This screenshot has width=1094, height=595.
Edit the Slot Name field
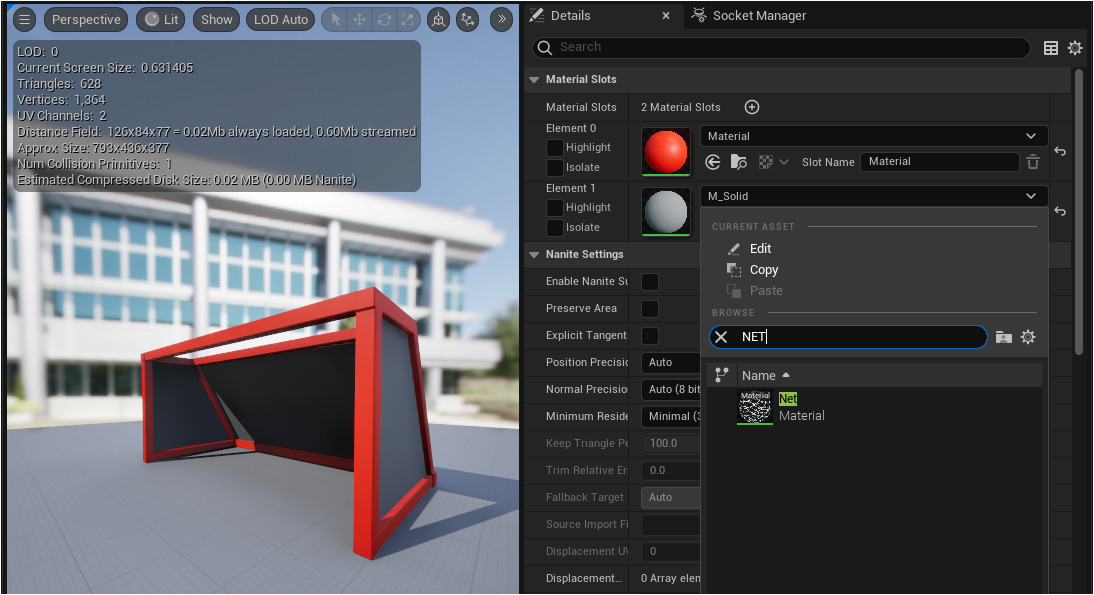(939, 161)
